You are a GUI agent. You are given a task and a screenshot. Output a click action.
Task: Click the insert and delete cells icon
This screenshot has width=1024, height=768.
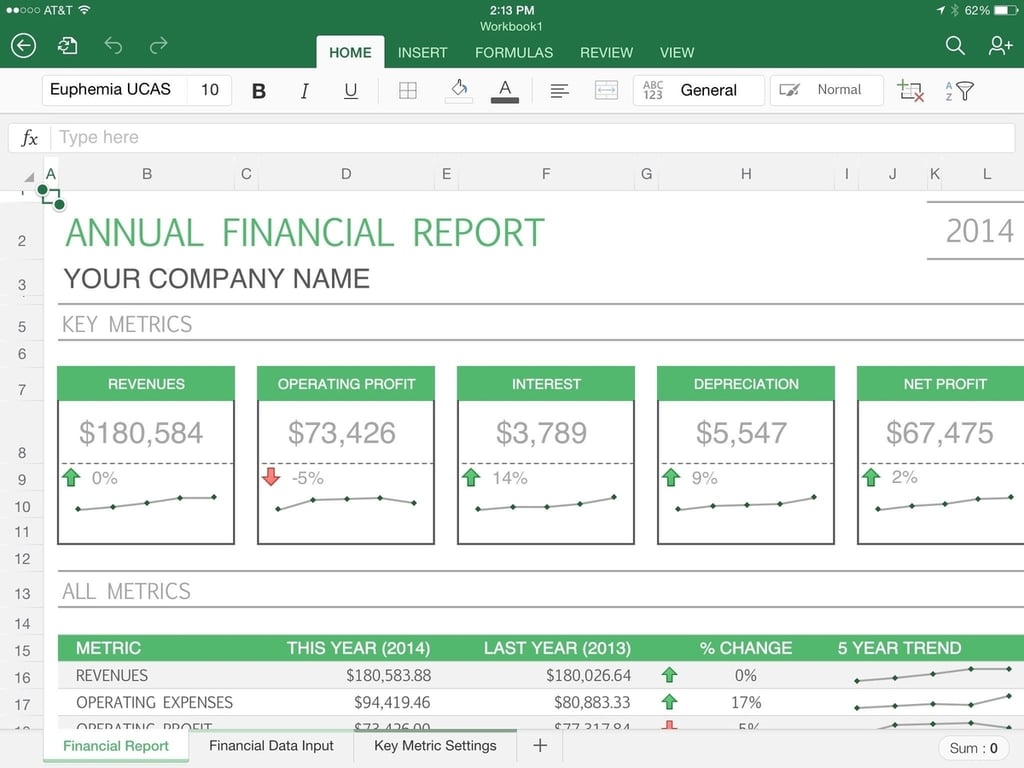(910, 90)
